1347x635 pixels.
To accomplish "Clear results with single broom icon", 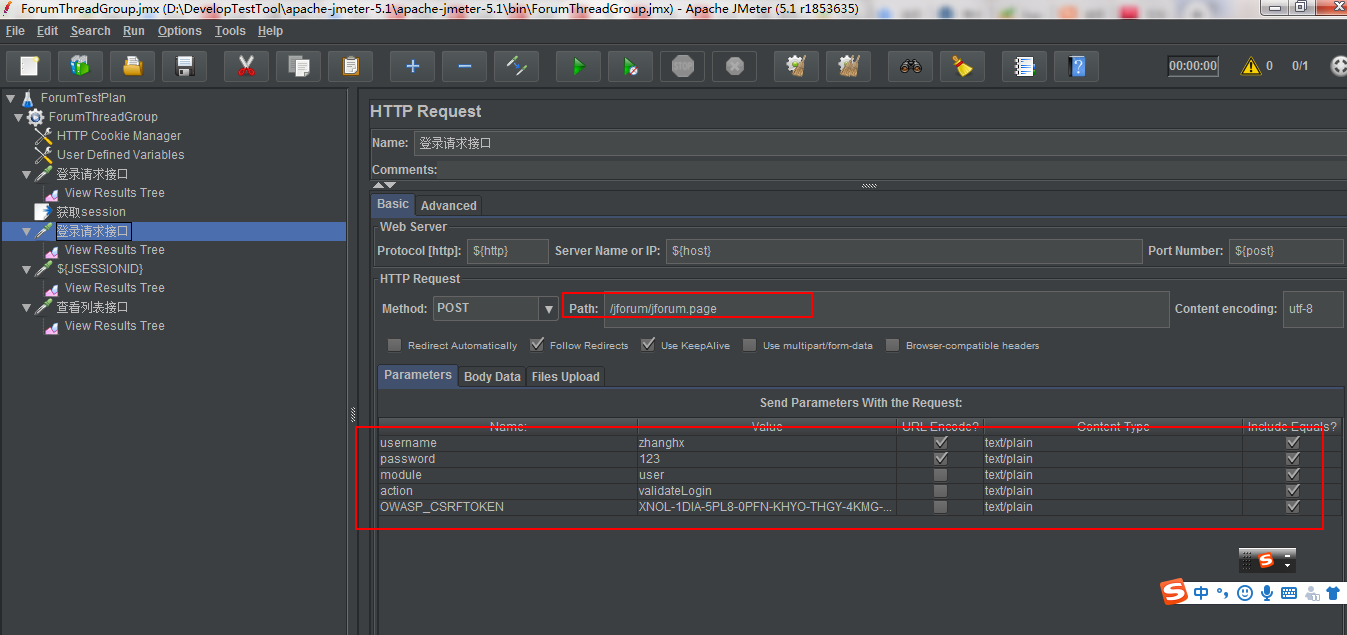I will (x=796, y=66).
